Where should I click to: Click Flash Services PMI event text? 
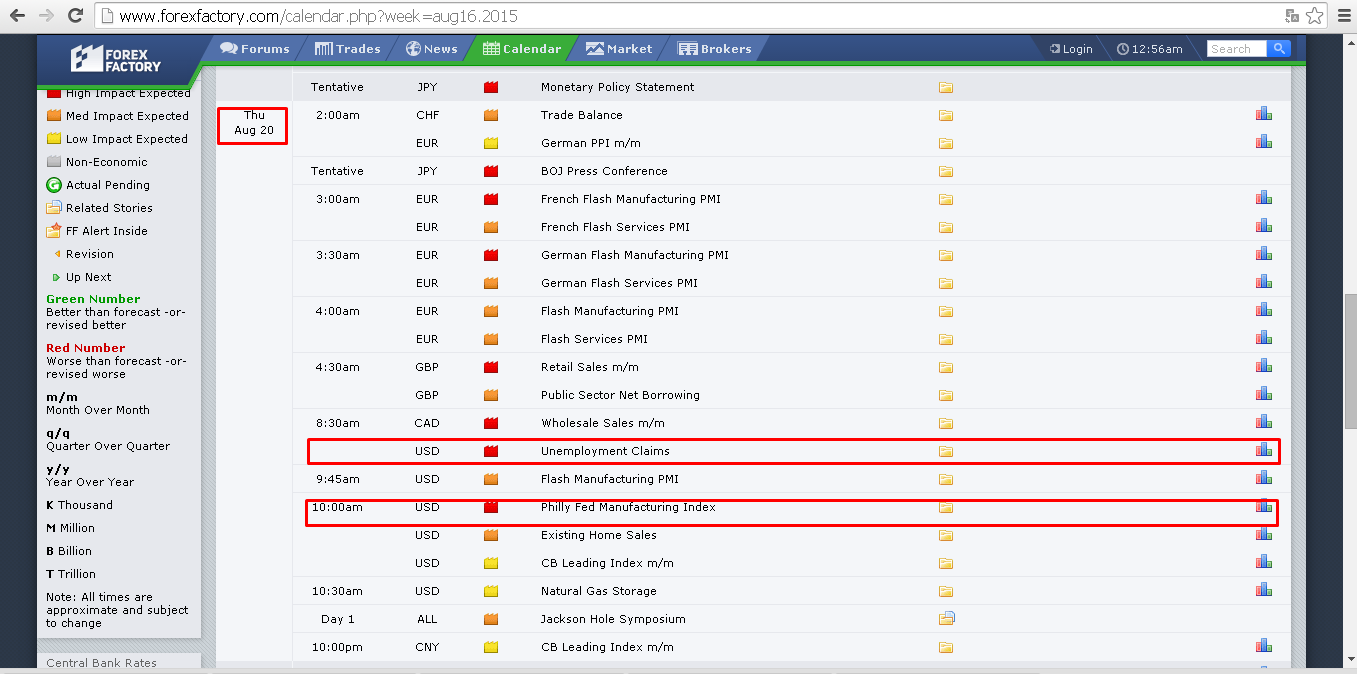(x=594, y=340)
